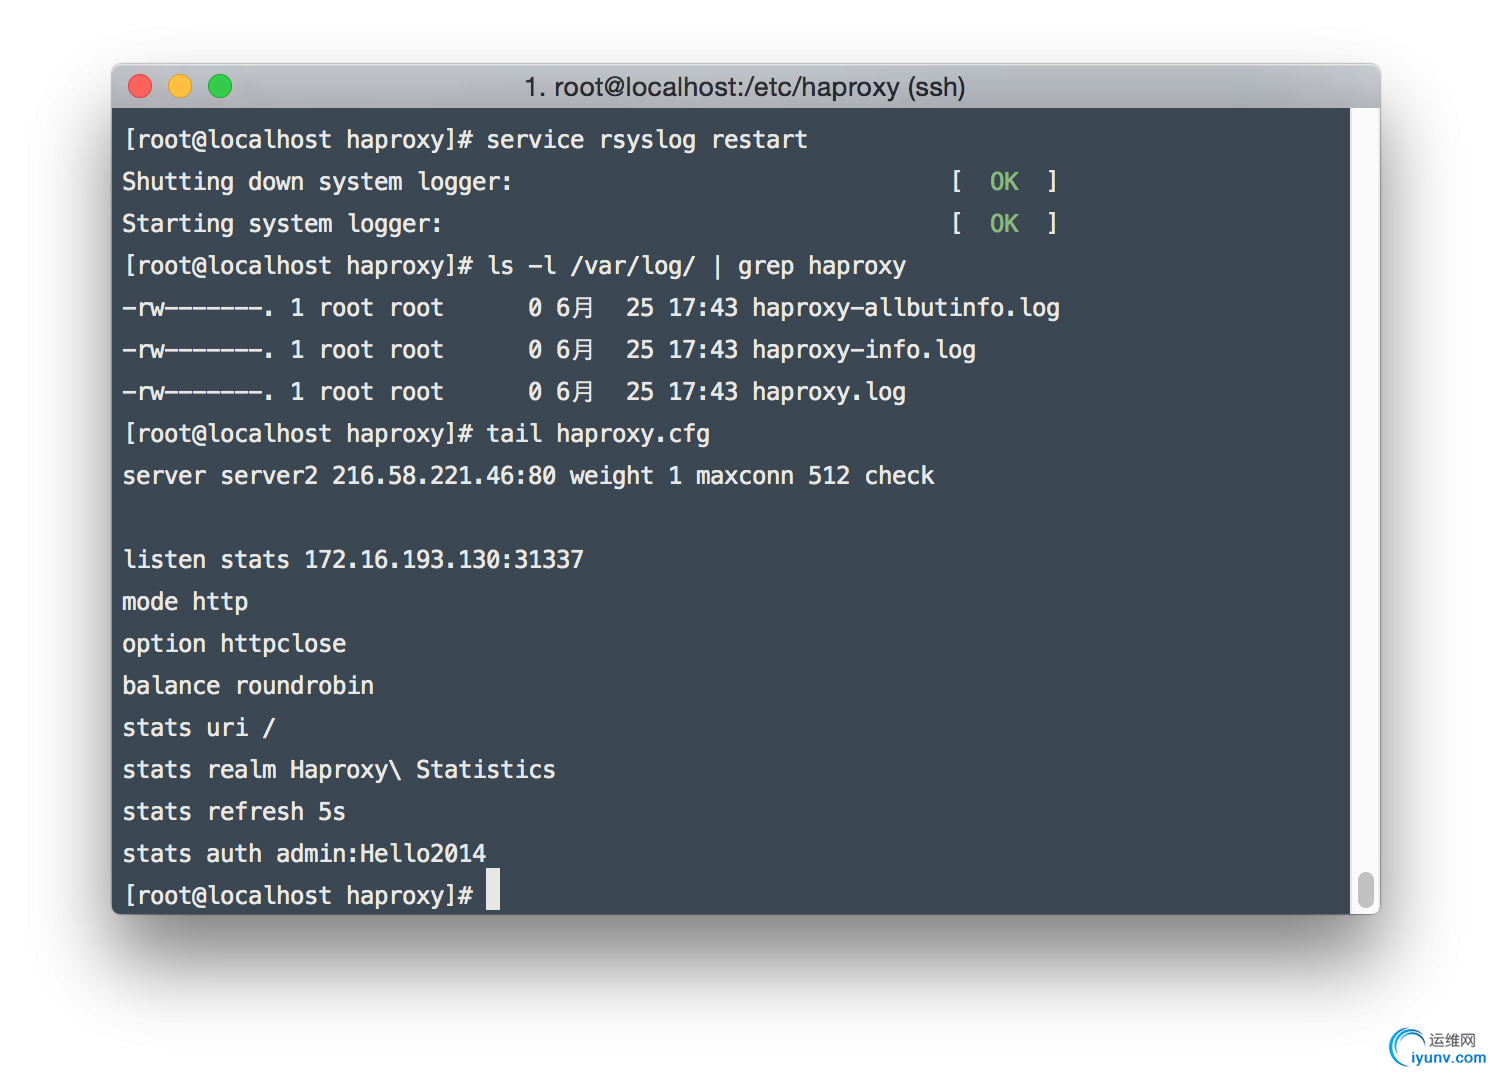Click the listen stats 172.16.193.130:31337 line
The height and width of the screenshot is (1074, 1492).
coord(353,559)
